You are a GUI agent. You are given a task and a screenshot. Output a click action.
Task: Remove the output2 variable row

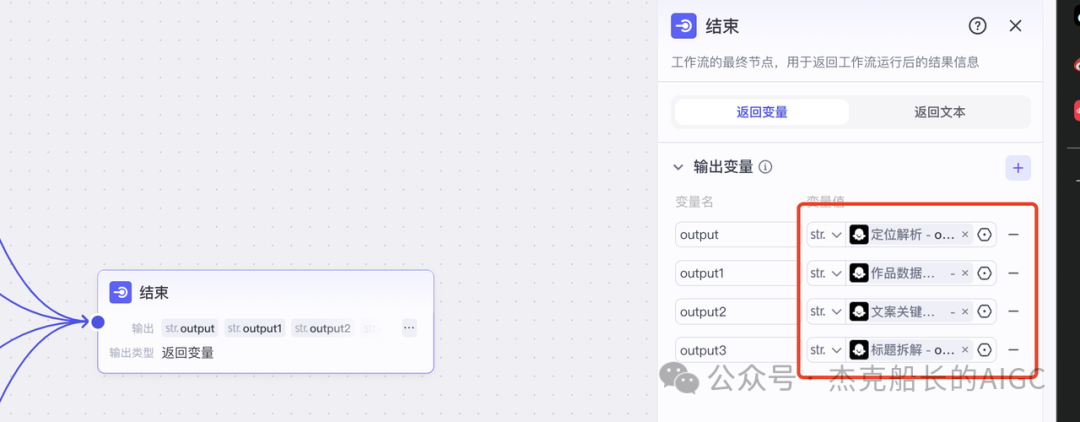1013,312
